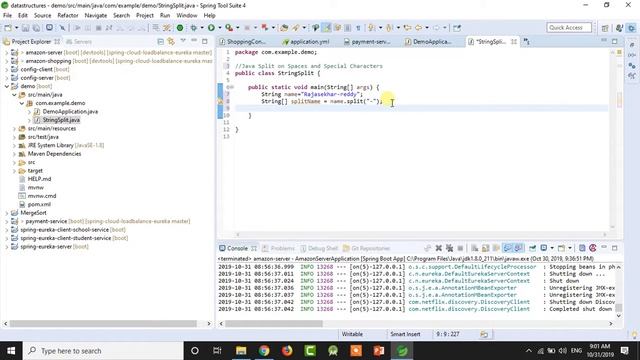The image size is (640, 360).
Task: Click the Debug bug icon in toolbar
Action: point(193,28)
